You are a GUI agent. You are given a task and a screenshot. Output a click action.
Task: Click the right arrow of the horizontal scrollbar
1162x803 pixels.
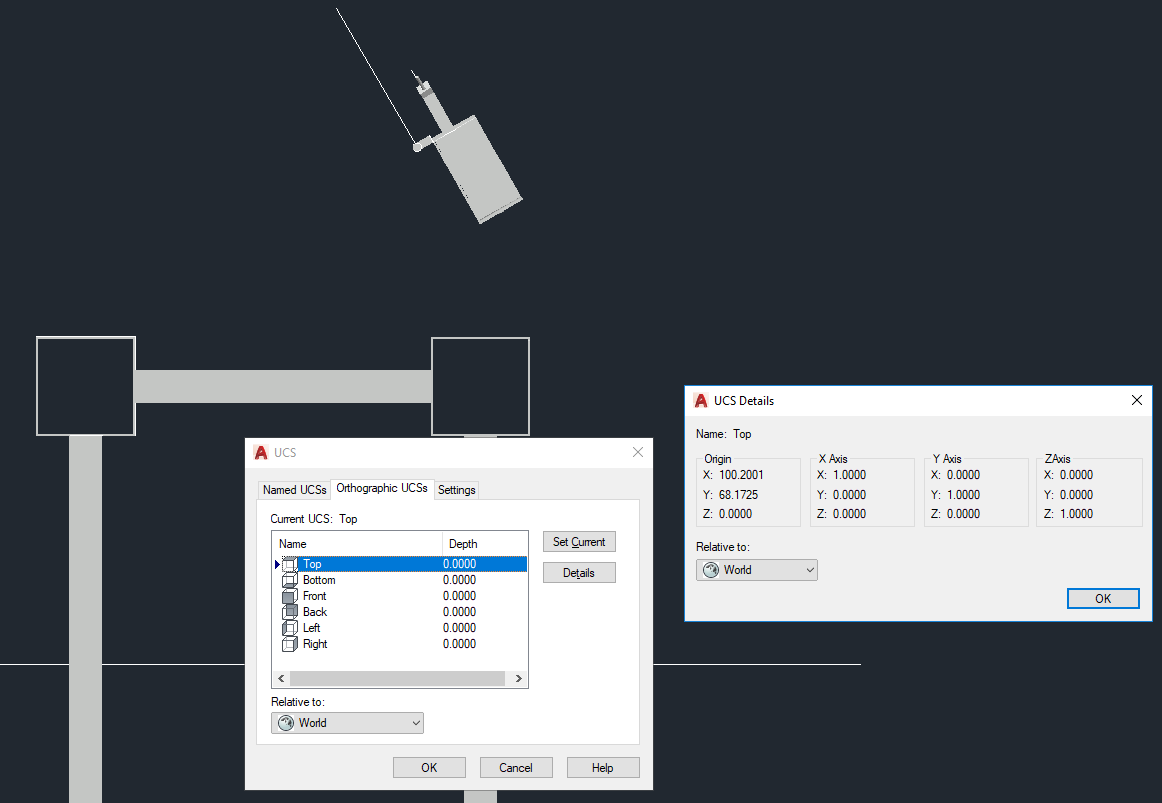(x=518, y=678)
